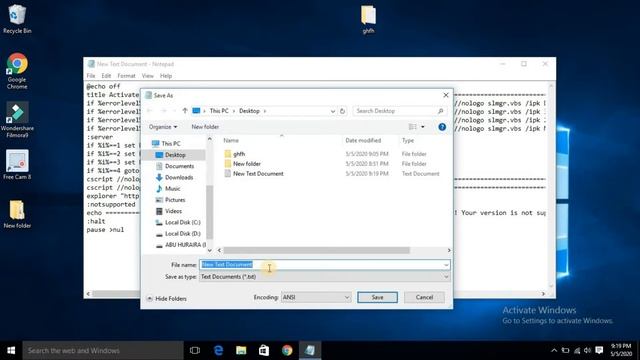The height and width of the screenshot is (360, 640).
Task: Open network status in the system tray
Action: (577, 350)
